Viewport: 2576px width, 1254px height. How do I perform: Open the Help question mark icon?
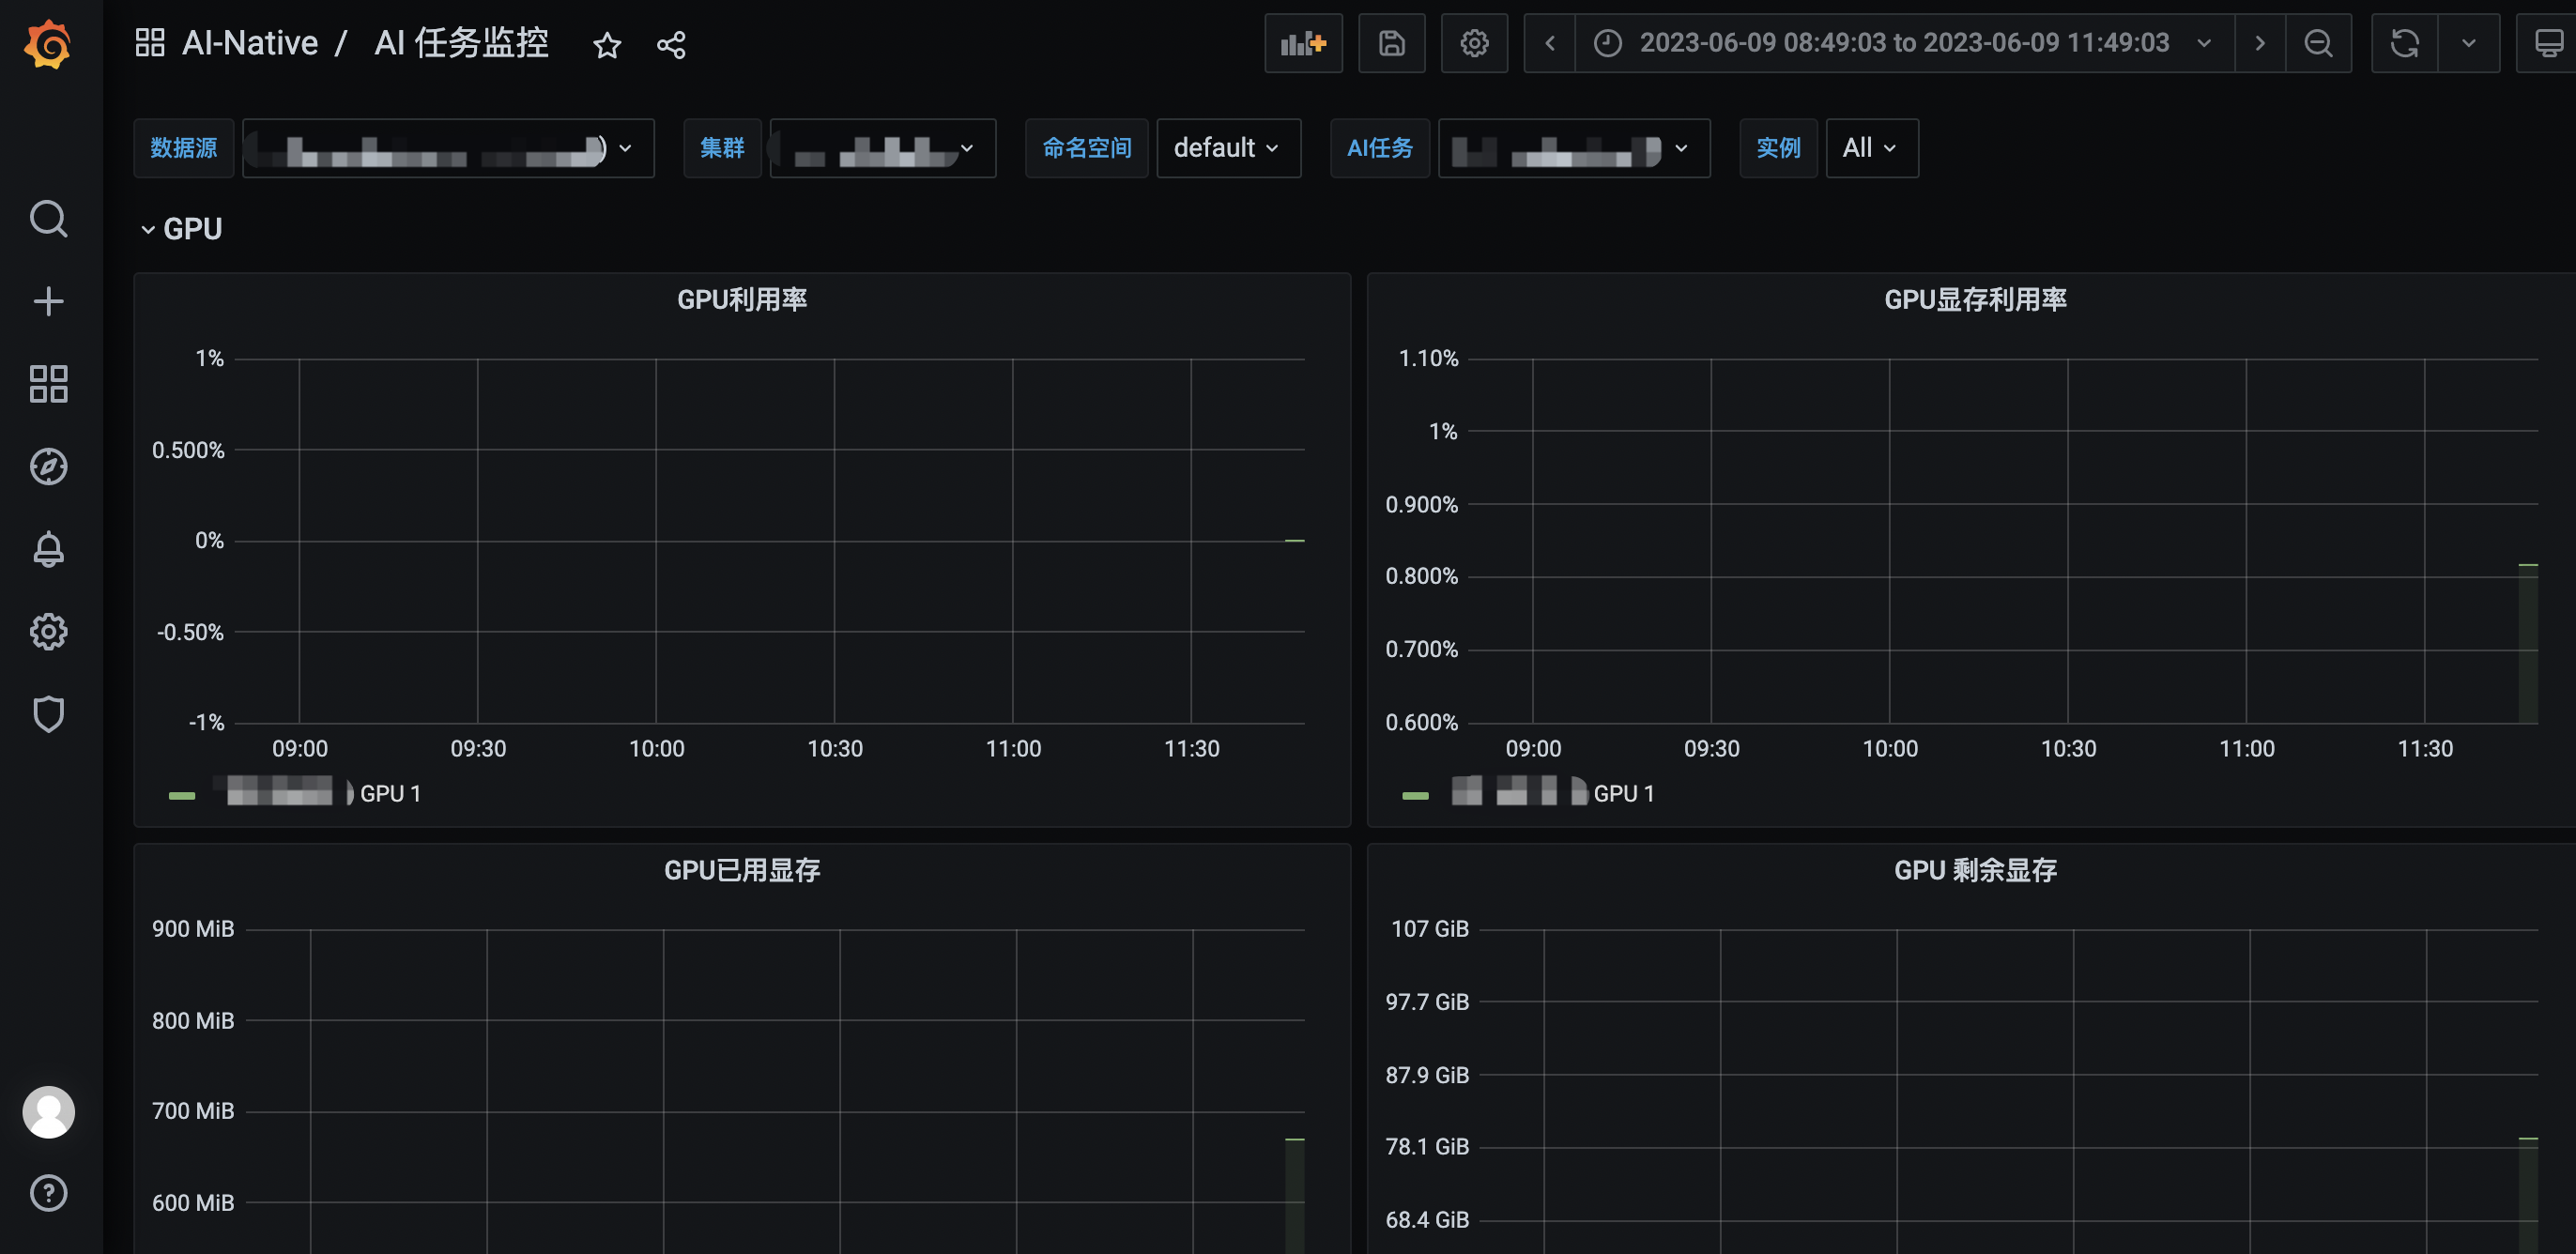pos(48,1192)
